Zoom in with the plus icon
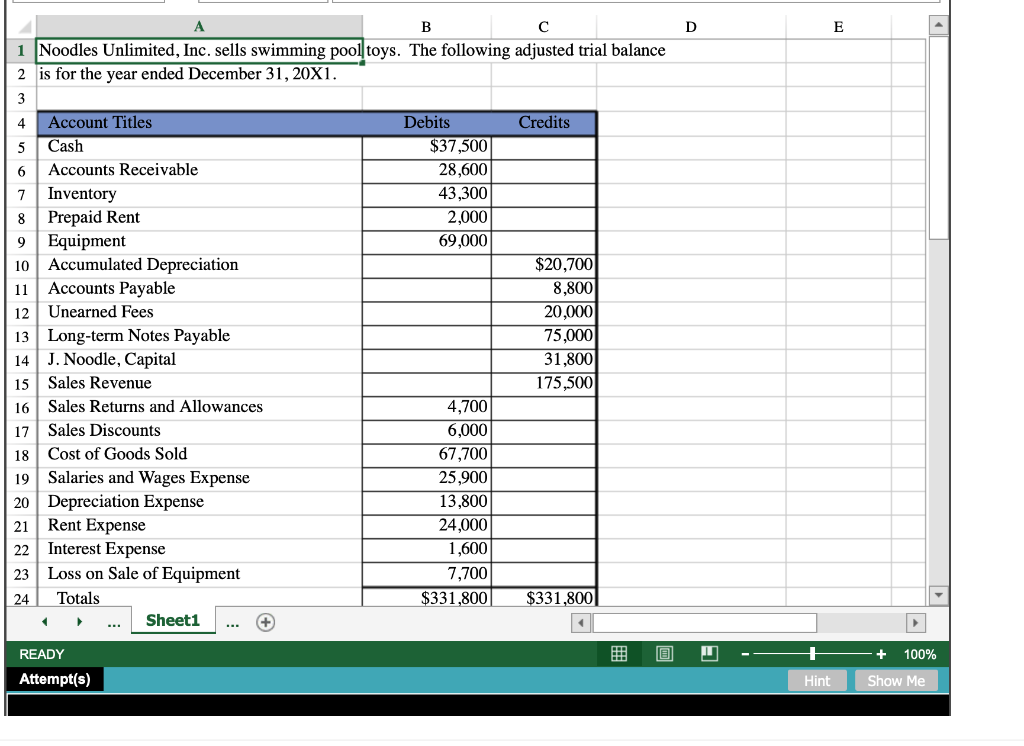The width and height of the screenshot is (1024, 746). point(880,654)
